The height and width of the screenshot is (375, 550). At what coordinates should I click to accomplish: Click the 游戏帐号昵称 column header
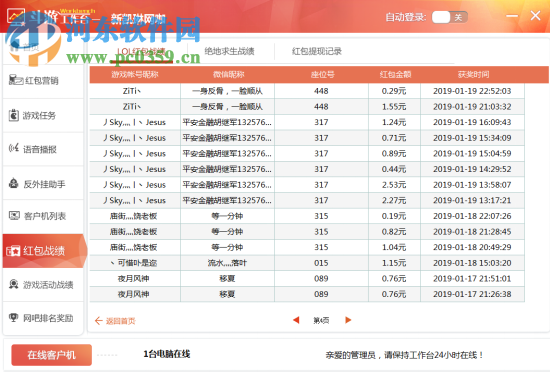click(135, 74)
